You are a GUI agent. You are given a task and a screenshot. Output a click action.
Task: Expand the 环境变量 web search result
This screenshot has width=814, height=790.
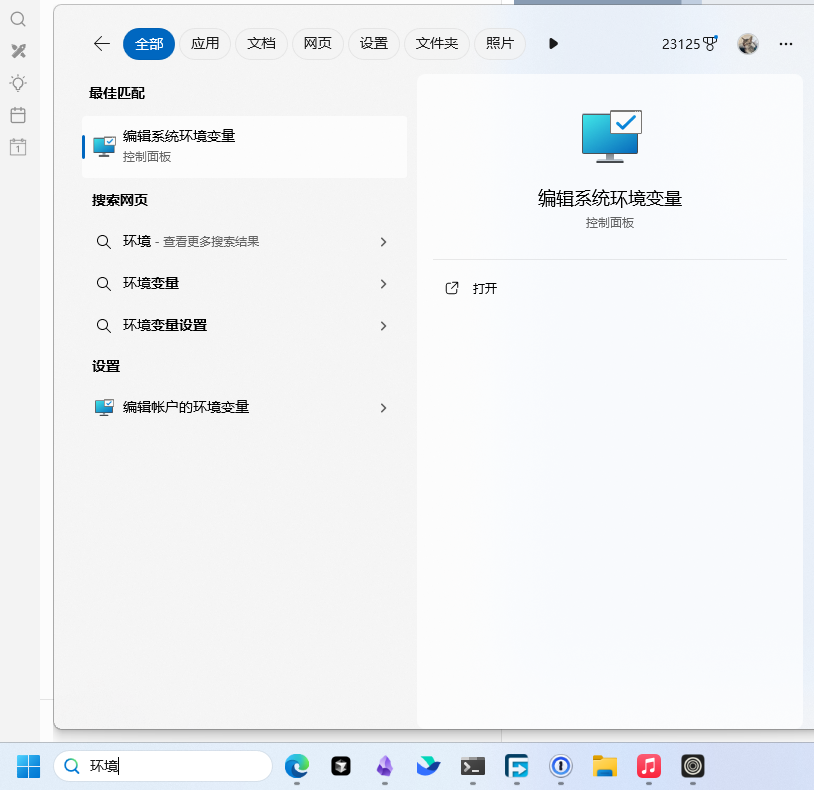pyautogui.click(x=383, y=284)
